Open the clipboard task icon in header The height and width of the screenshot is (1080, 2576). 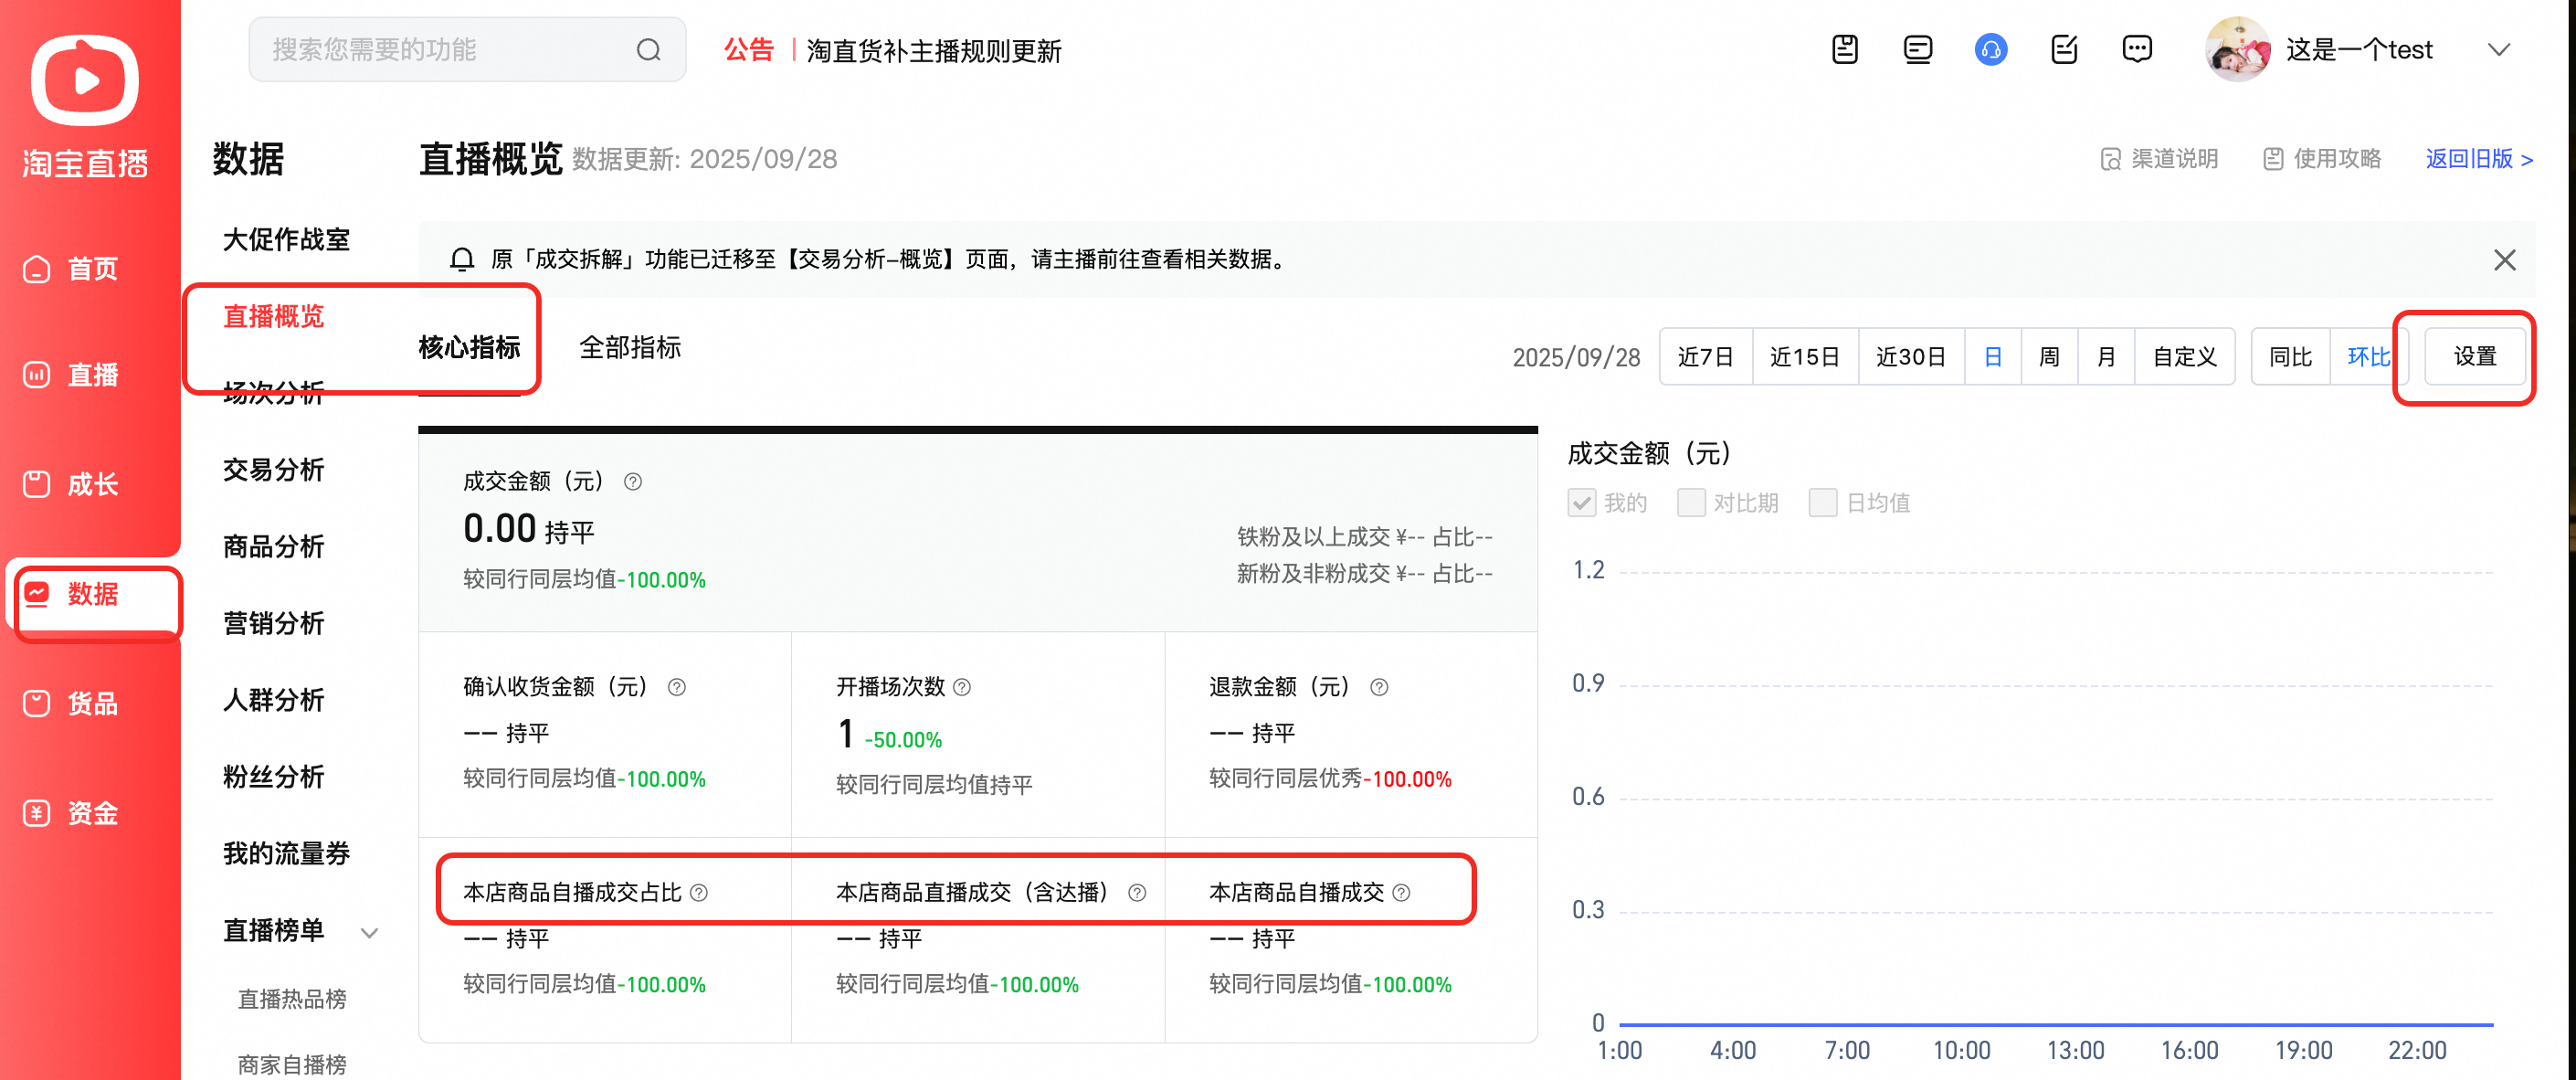[1845, 49]
